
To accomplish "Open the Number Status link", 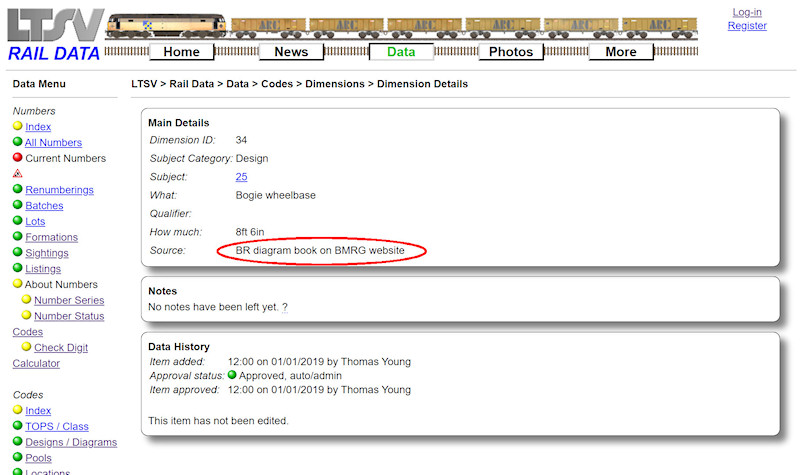I will tap(69, 316).
